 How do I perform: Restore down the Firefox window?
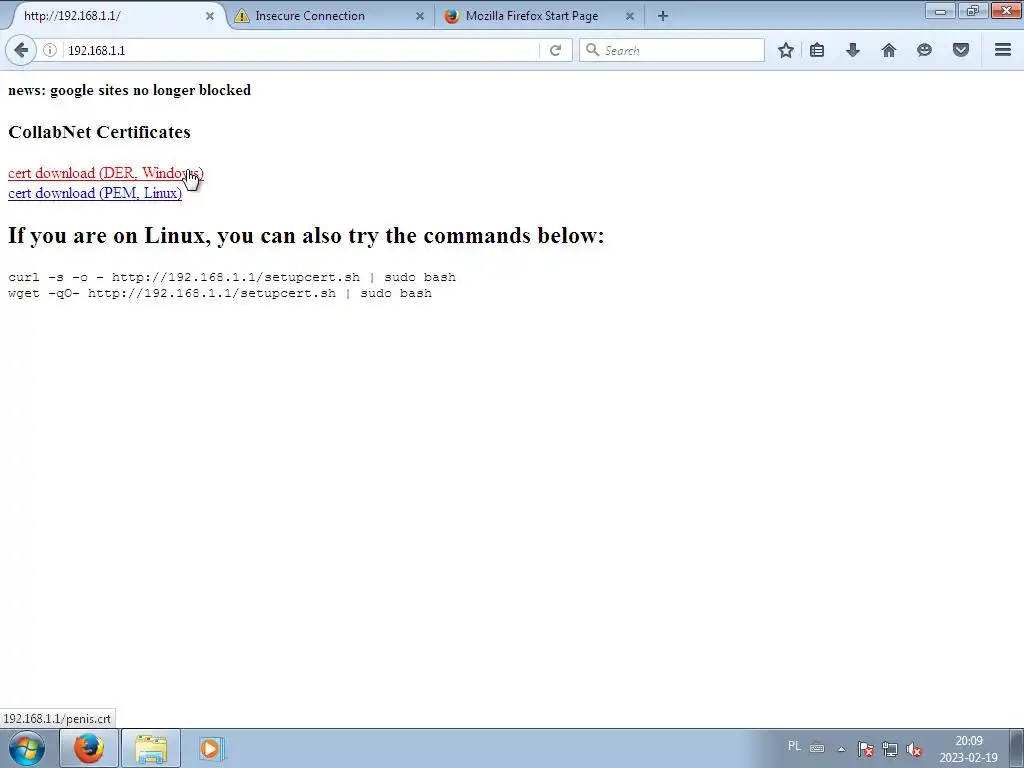(x=973, y=10)
